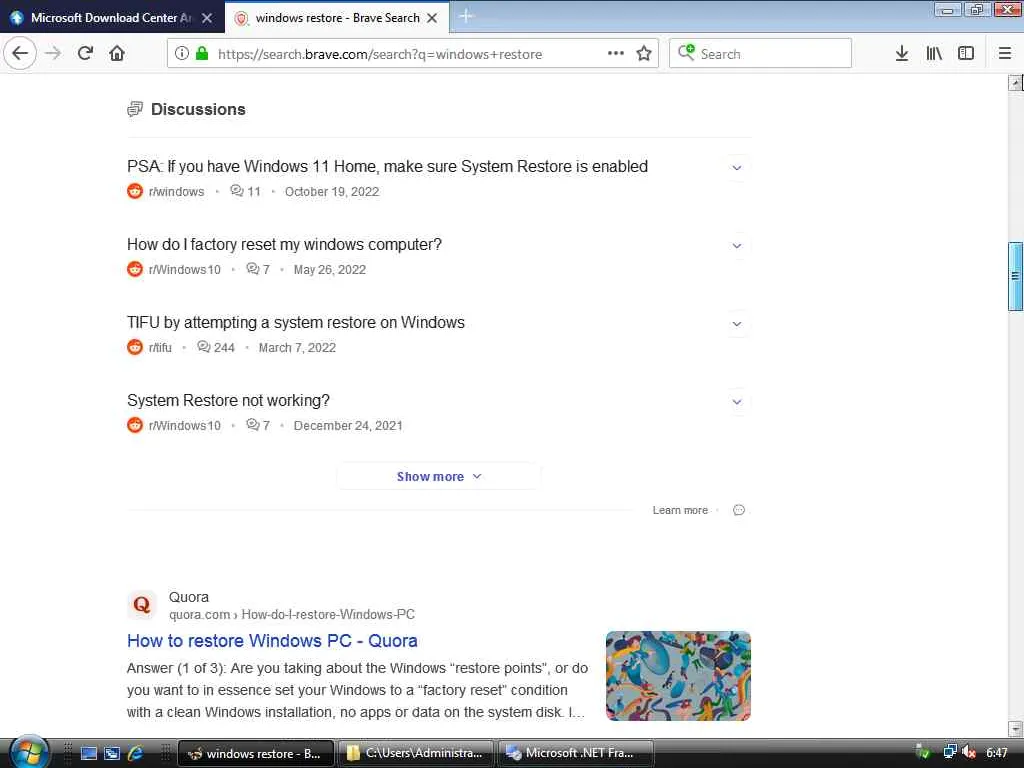Focus the toolbar Search box
Viewport: 1024px width, 768px height.
click(x=761, y=54)
